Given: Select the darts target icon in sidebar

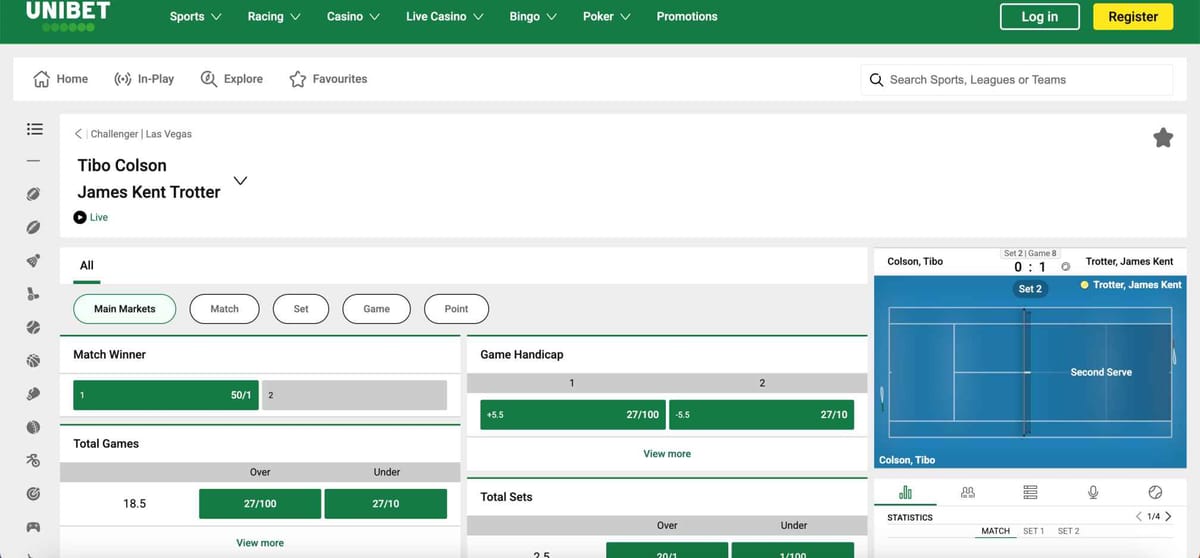Looking at the screenshot, I should pyautogui.click(x=34, y=493).
